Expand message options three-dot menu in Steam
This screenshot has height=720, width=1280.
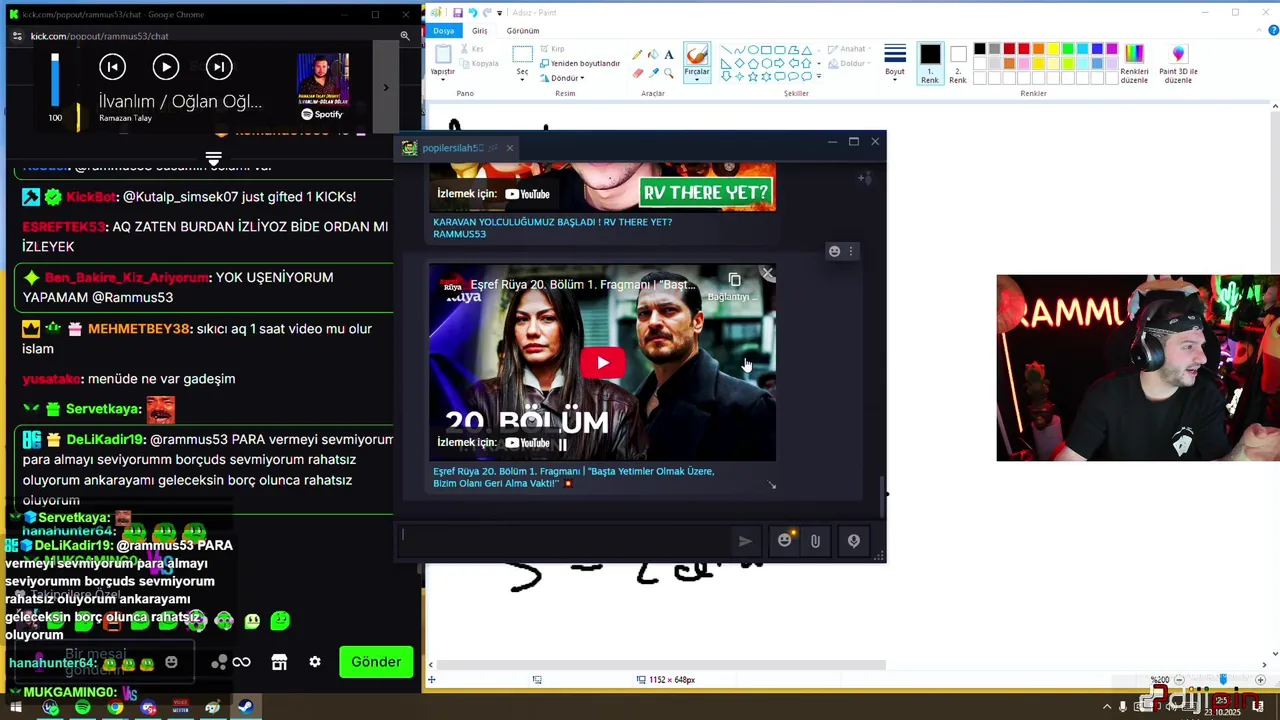[851, 252]
